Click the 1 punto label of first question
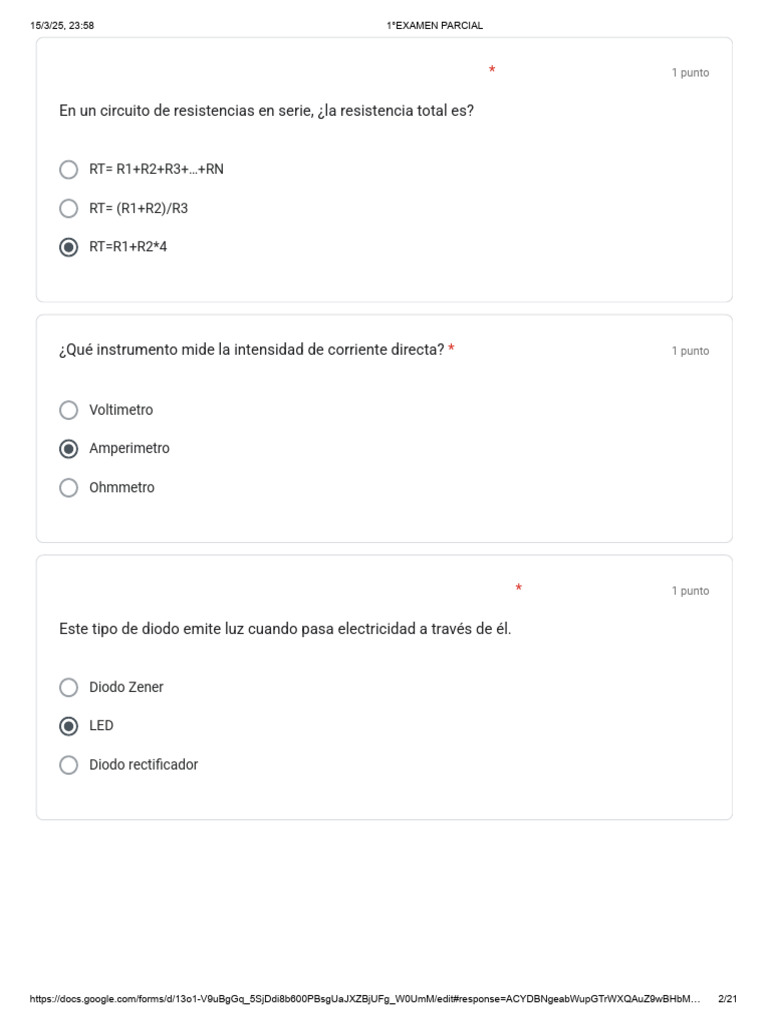The width and height of the screenshot is (768, 1024). [690, 73]
